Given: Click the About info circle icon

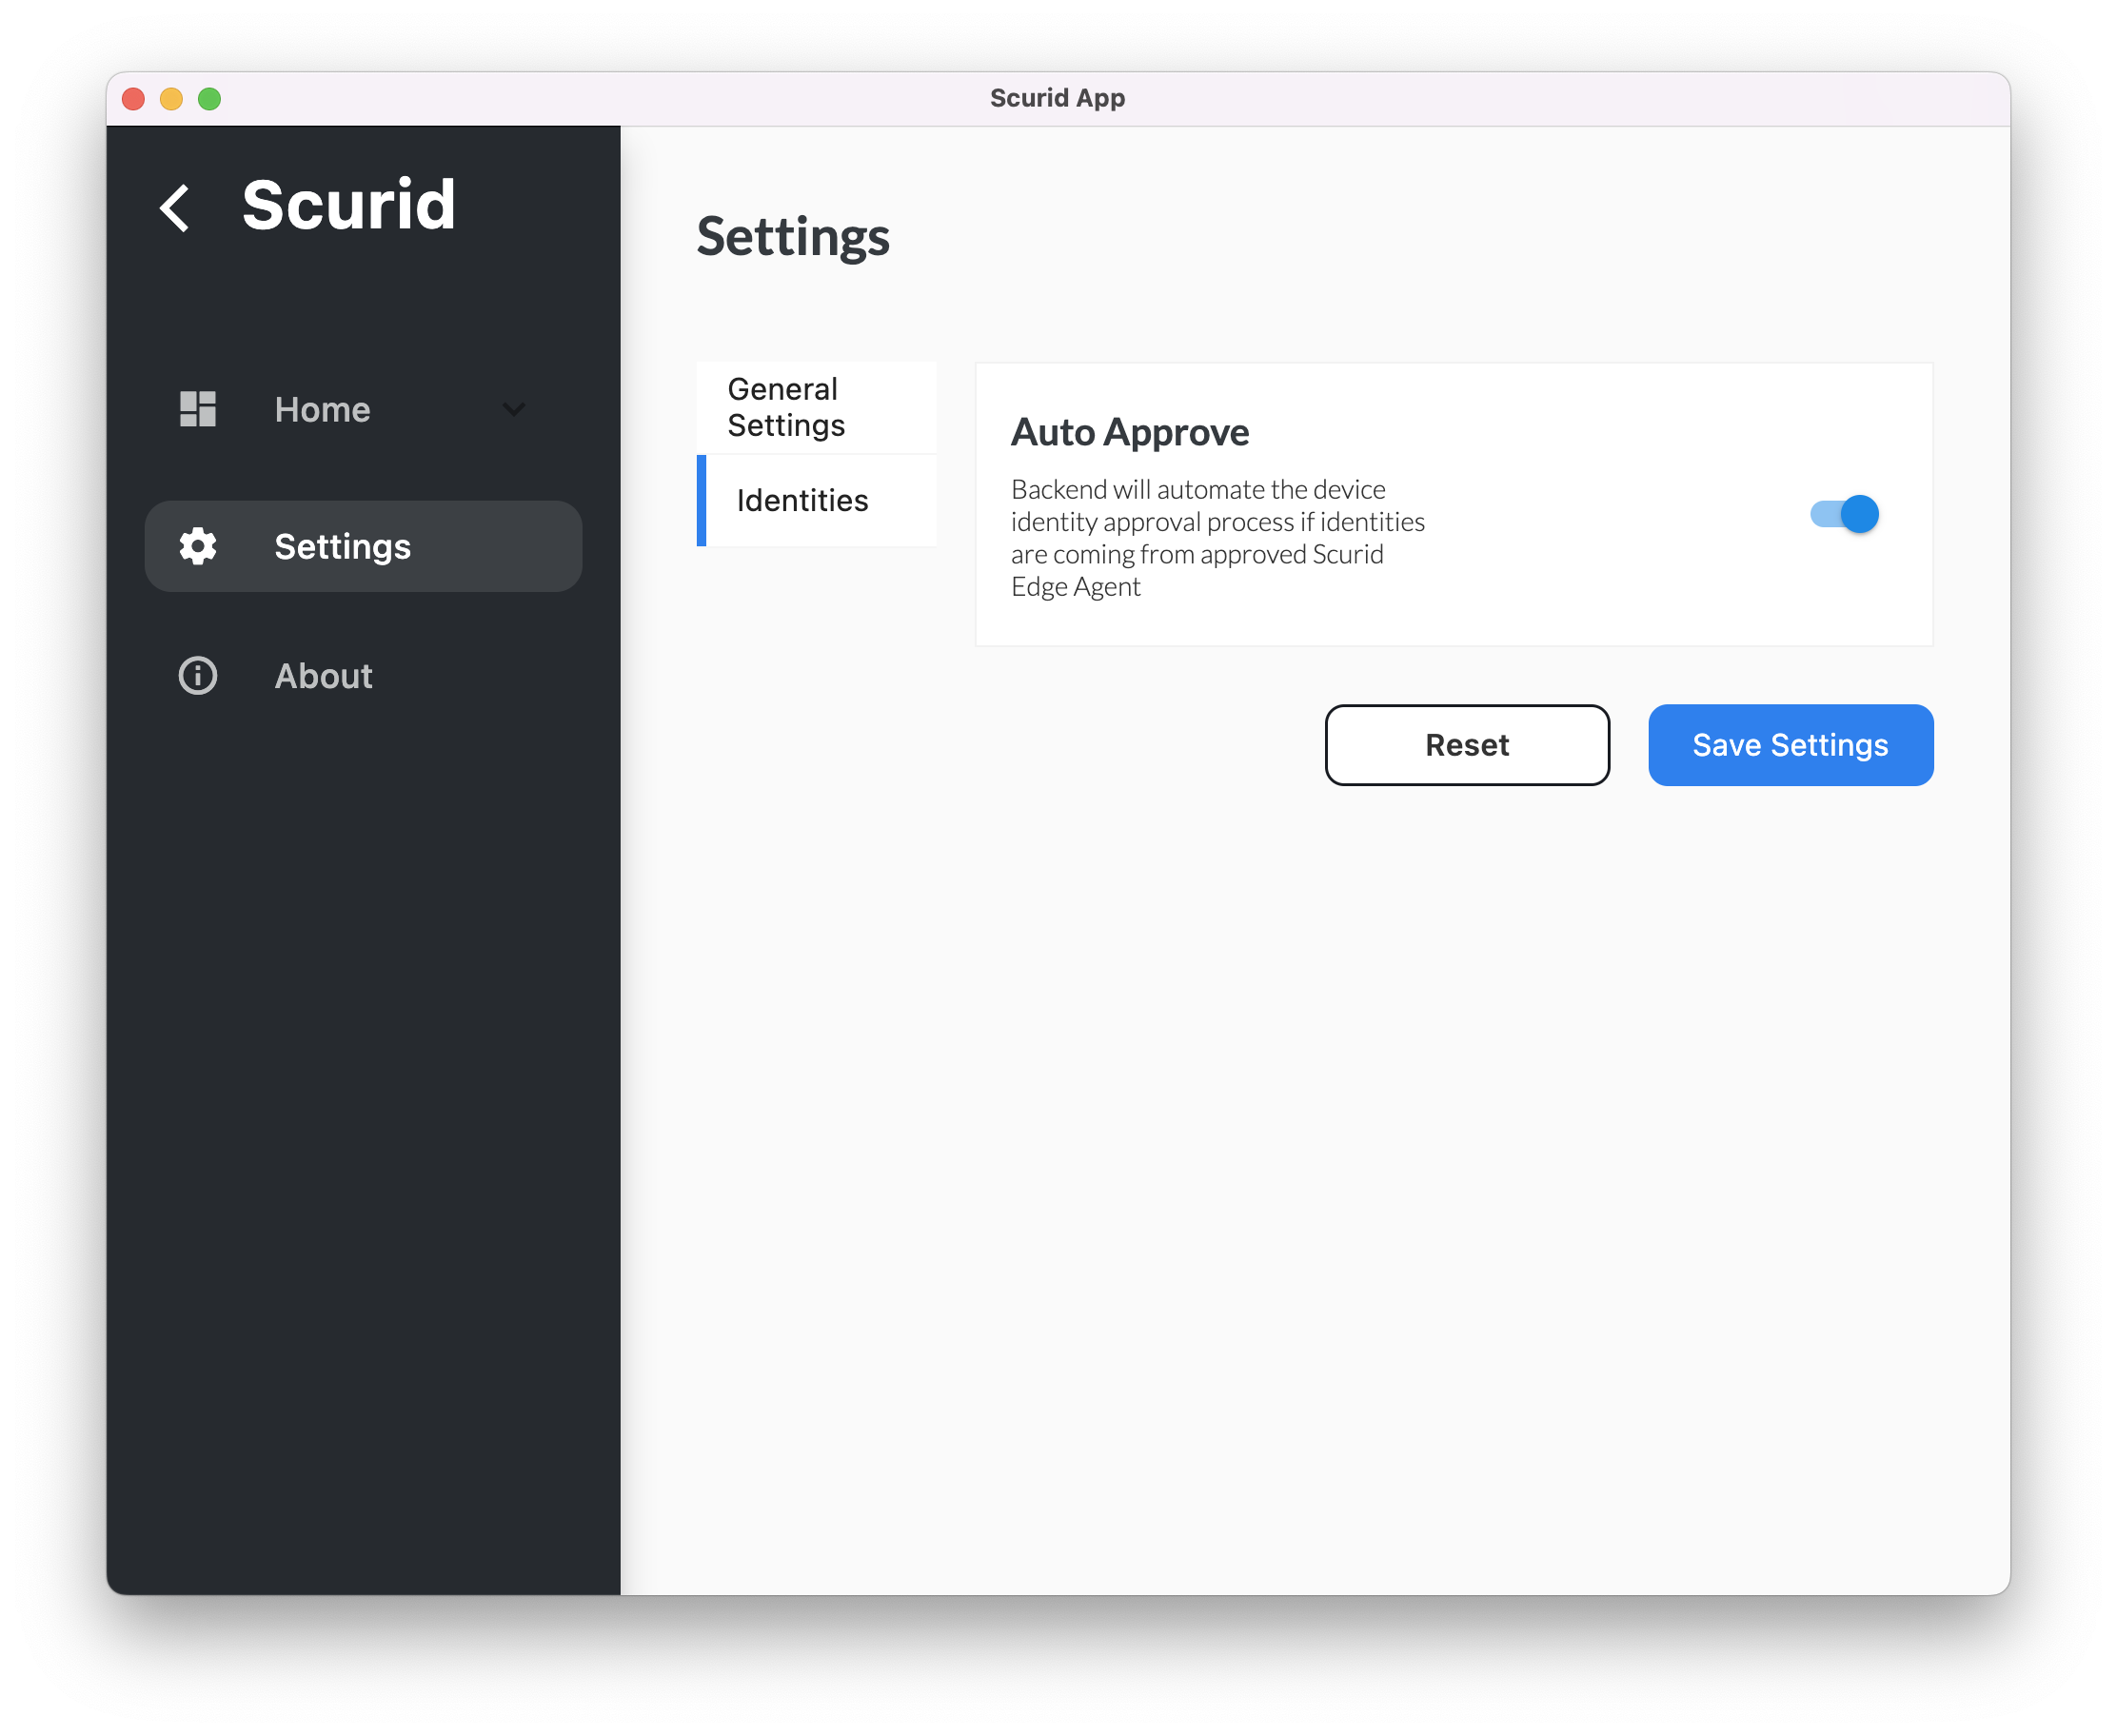Looking at the screenshot, I should 197,676.
